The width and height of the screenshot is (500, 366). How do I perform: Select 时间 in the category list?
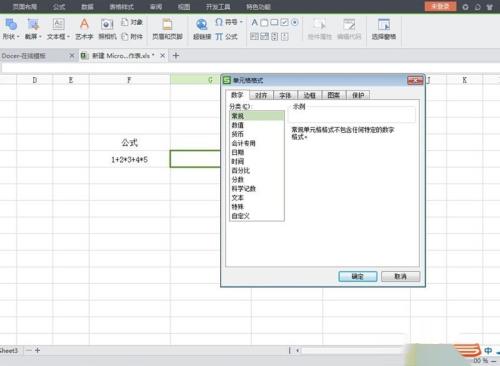pos(257,161)
